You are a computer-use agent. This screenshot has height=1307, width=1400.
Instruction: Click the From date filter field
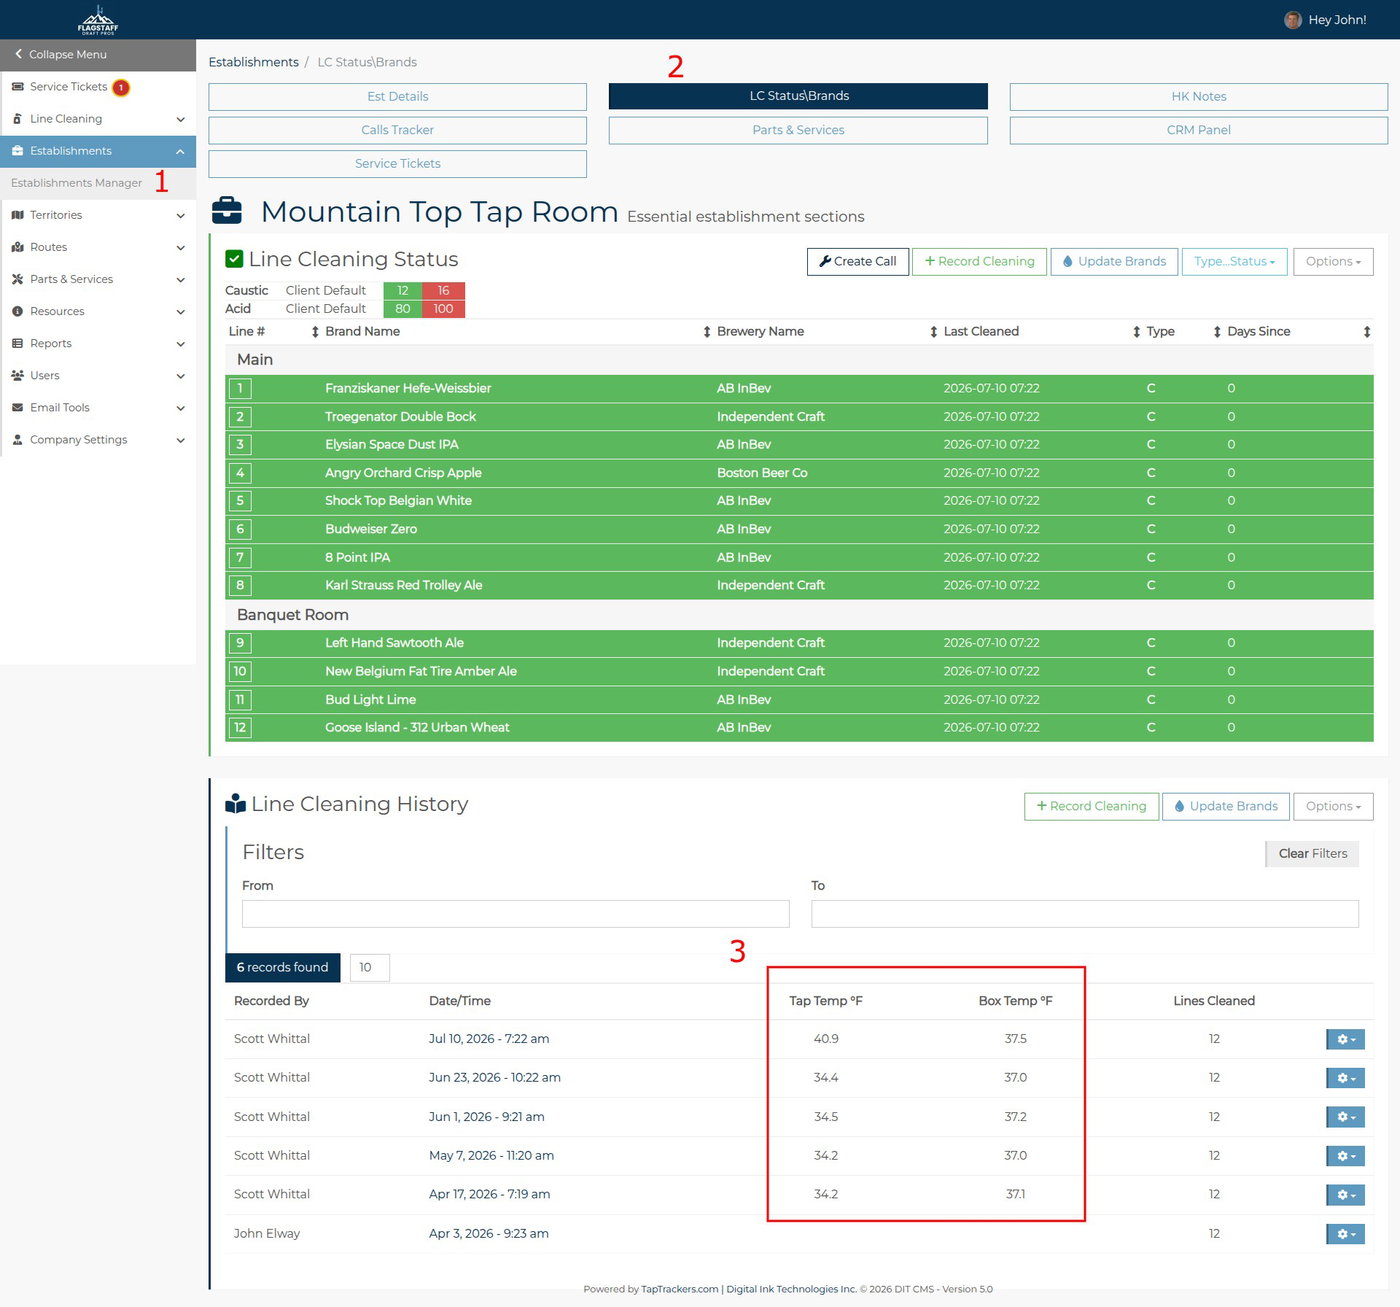coord(516,913)
